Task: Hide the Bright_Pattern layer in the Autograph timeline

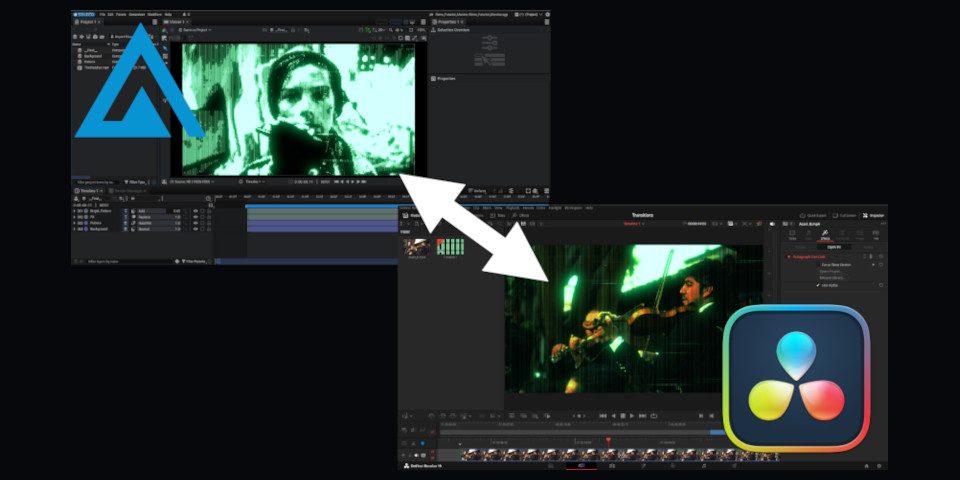Action: [x=194, y=211]
